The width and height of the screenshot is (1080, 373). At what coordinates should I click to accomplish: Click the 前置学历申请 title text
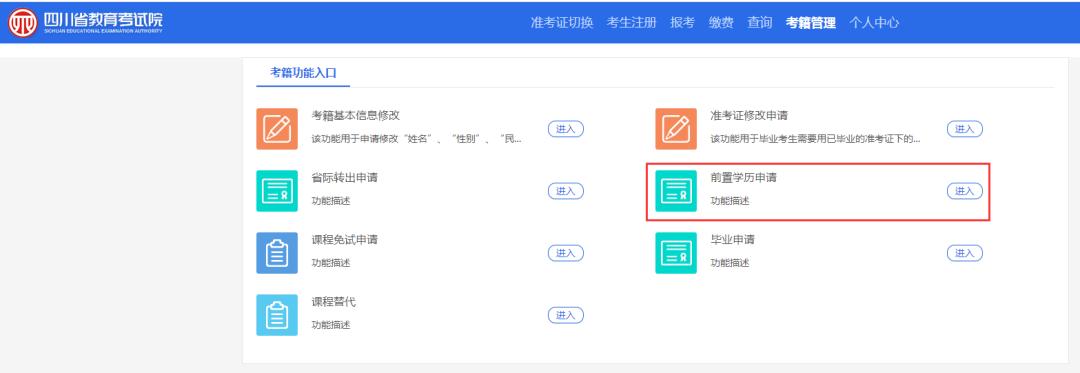tap(743, 178)
